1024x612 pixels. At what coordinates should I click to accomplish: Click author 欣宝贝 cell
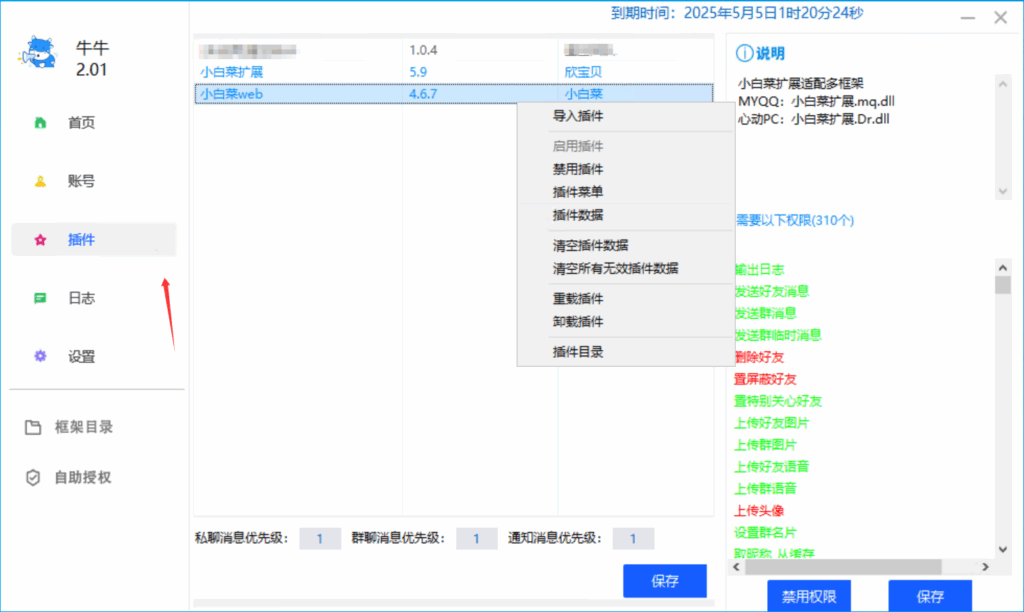pyautogui.click(x=583, y=72)
